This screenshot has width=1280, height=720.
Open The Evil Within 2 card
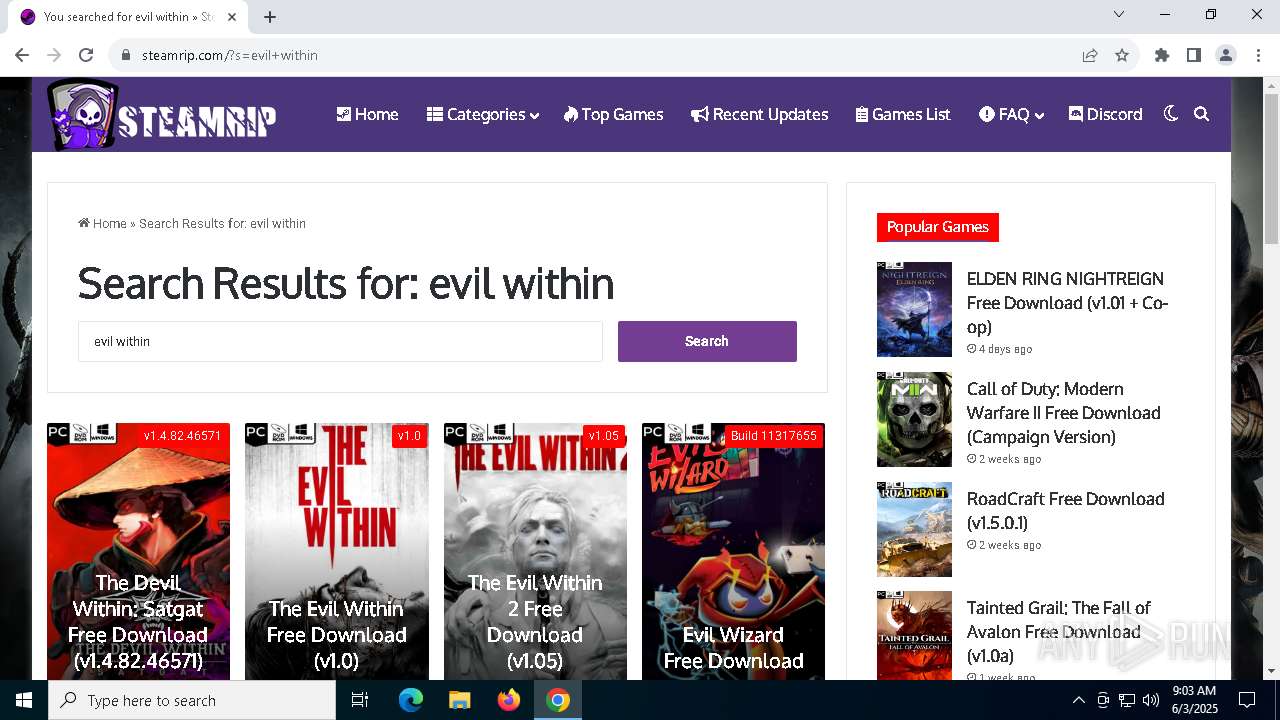pos(535,551)
